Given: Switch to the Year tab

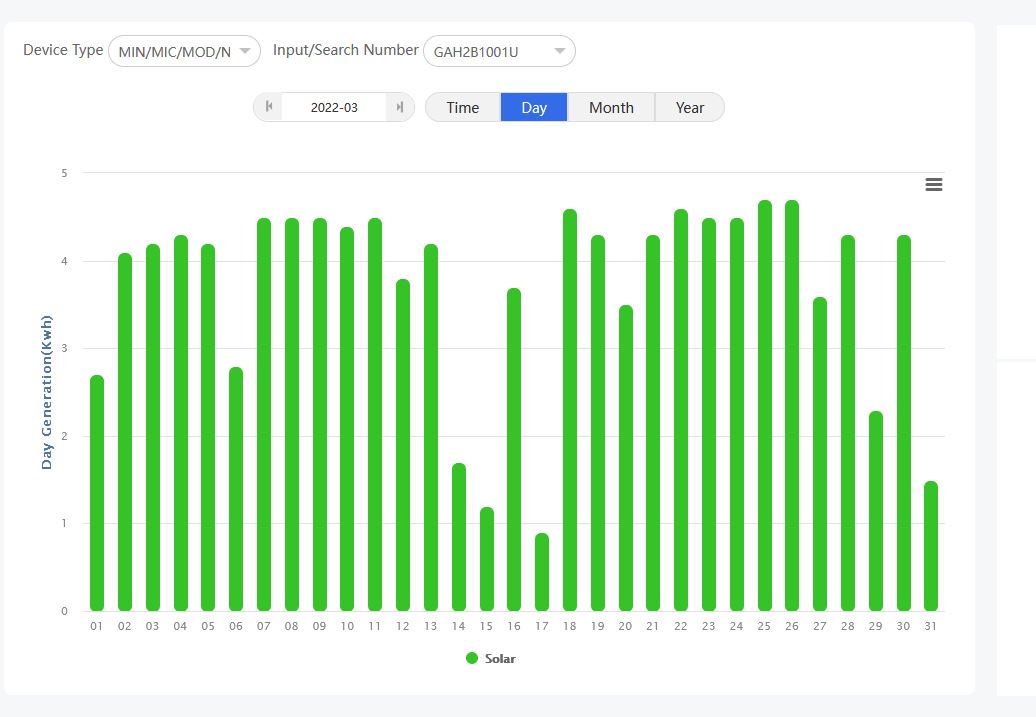Looking at the screenshot, I should tap(690, 107).
